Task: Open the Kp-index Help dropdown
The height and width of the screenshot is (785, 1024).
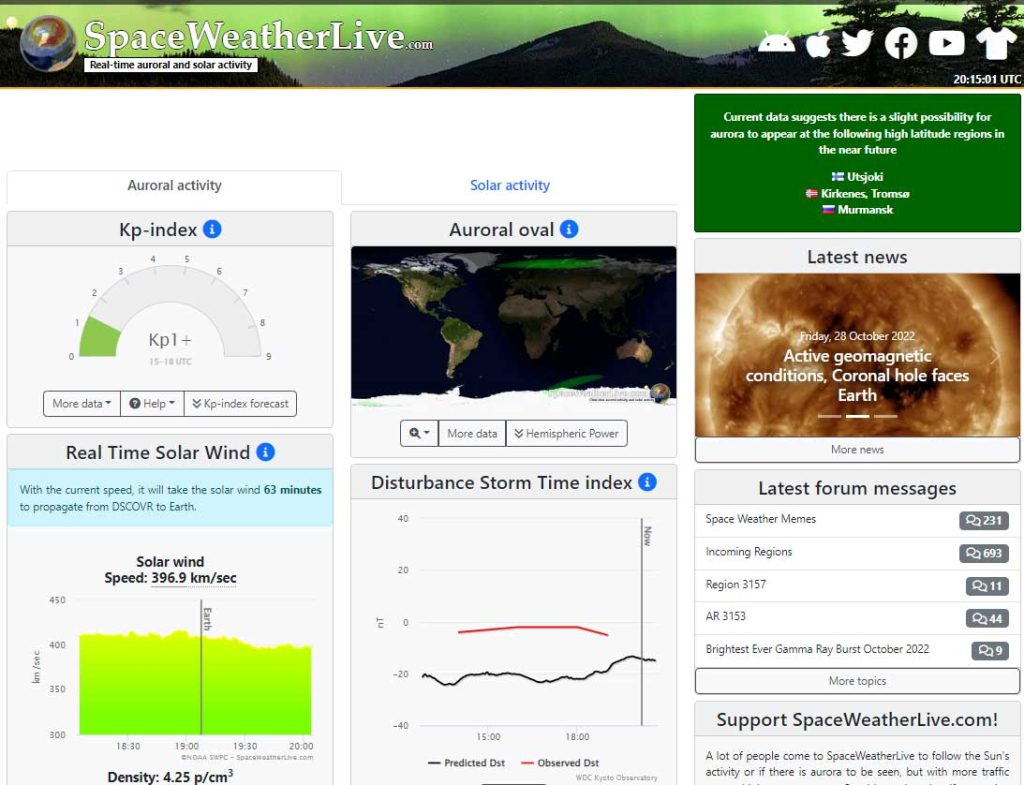Action: pos(152,404)
